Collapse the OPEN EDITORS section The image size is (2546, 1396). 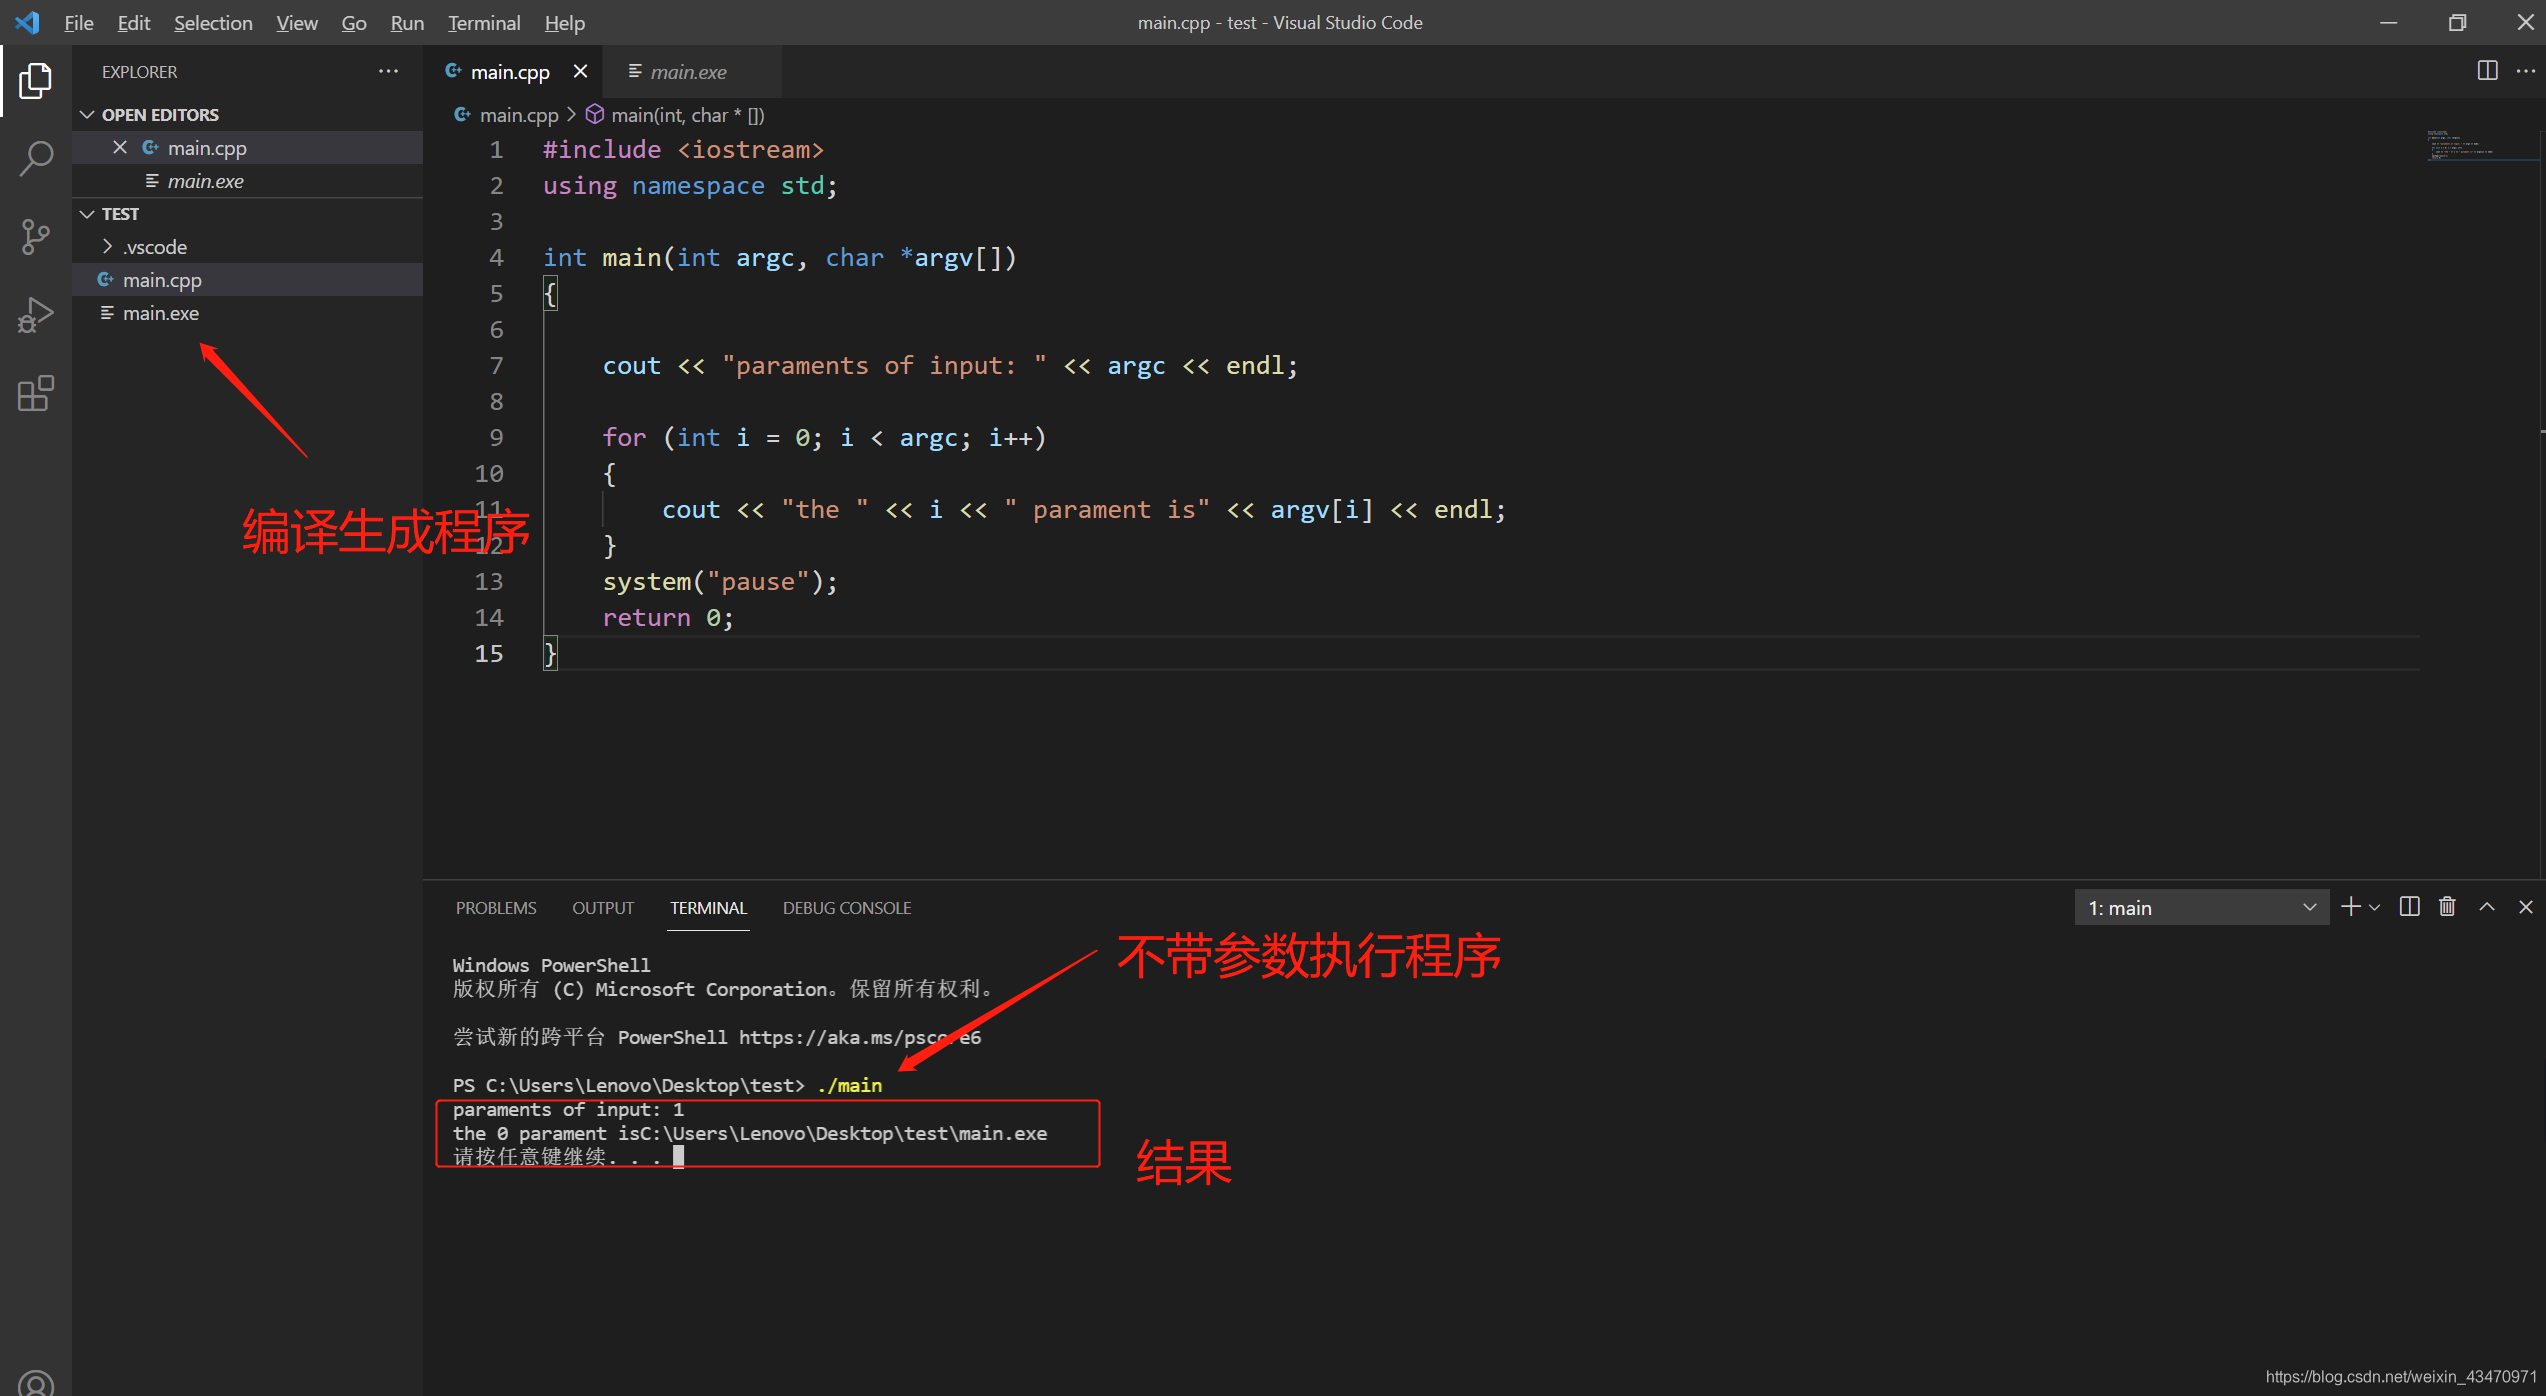click(x=160, y=115)
